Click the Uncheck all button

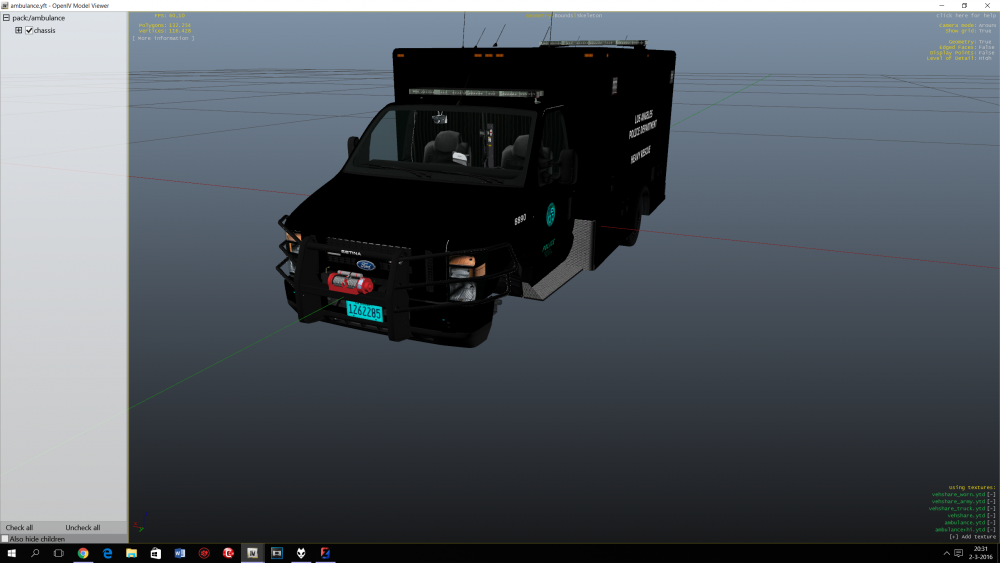pyautogui.click(x=82, y=527)
